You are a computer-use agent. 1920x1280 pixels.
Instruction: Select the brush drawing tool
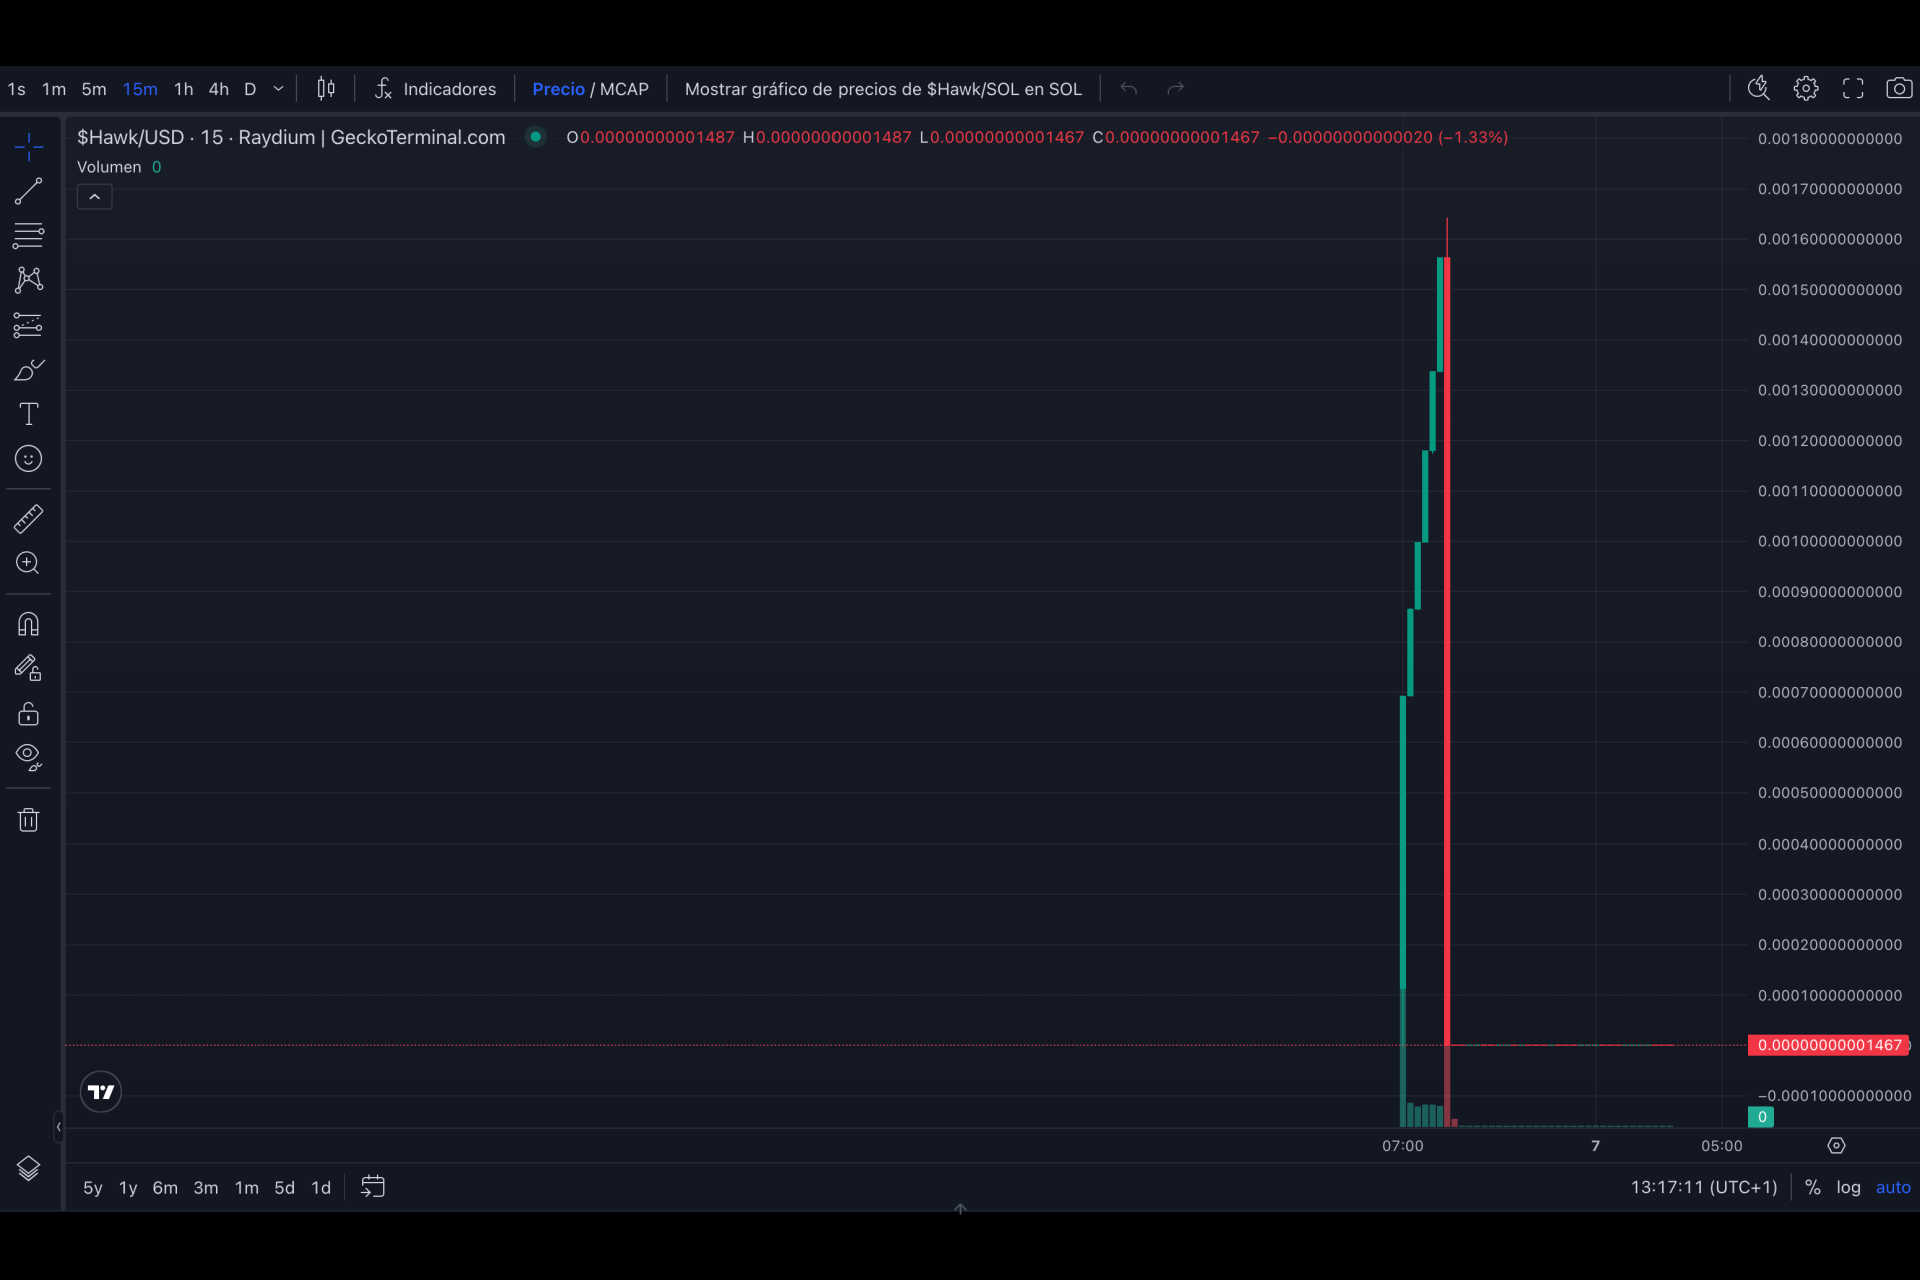click(x=28, y=370)
